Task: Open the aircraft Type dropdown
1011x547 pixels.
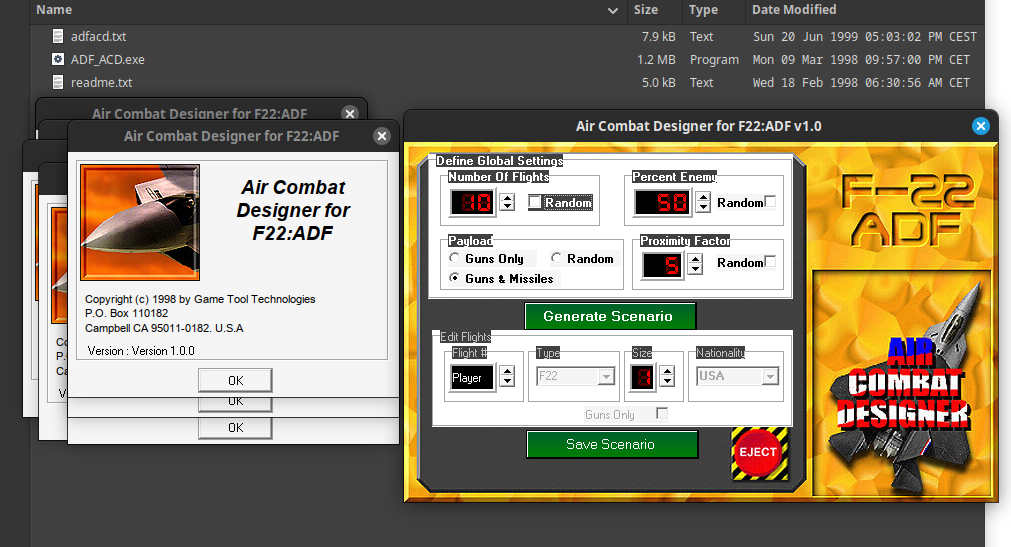Action: (606, 376)
